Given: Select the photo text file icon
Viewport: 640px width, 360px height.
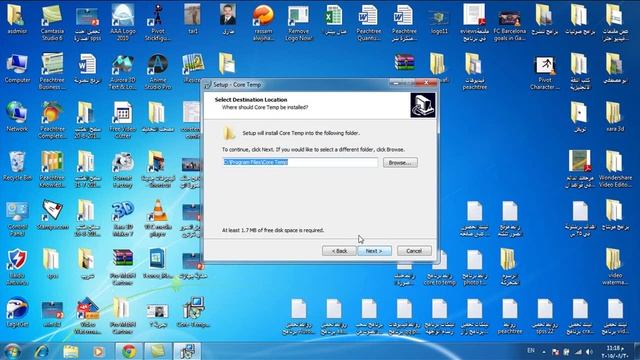Looking at the screenshot, I should (474, 267).
